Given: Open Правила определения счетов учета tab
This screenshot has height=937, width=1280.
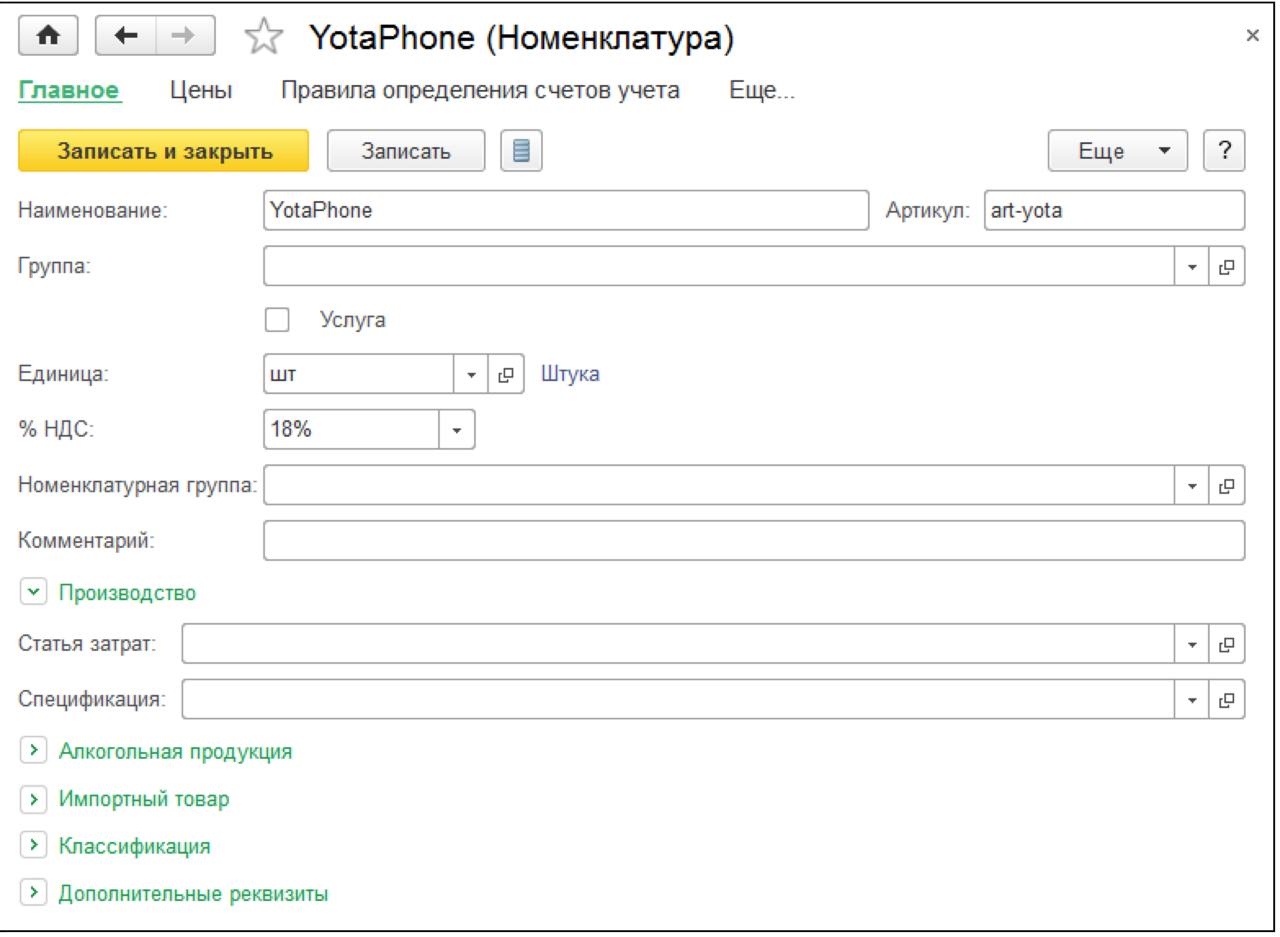Looking at the screenshot, I should [480, 92].
